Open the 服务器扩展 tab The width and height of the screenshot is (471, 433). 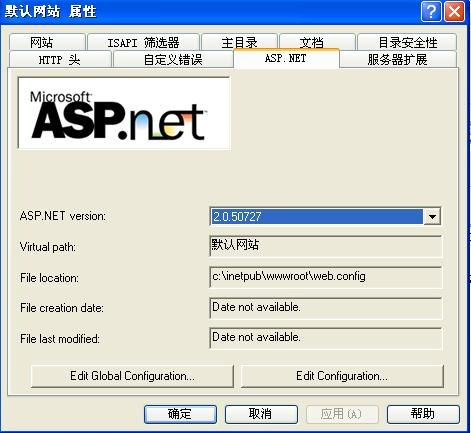coord(398,60)
